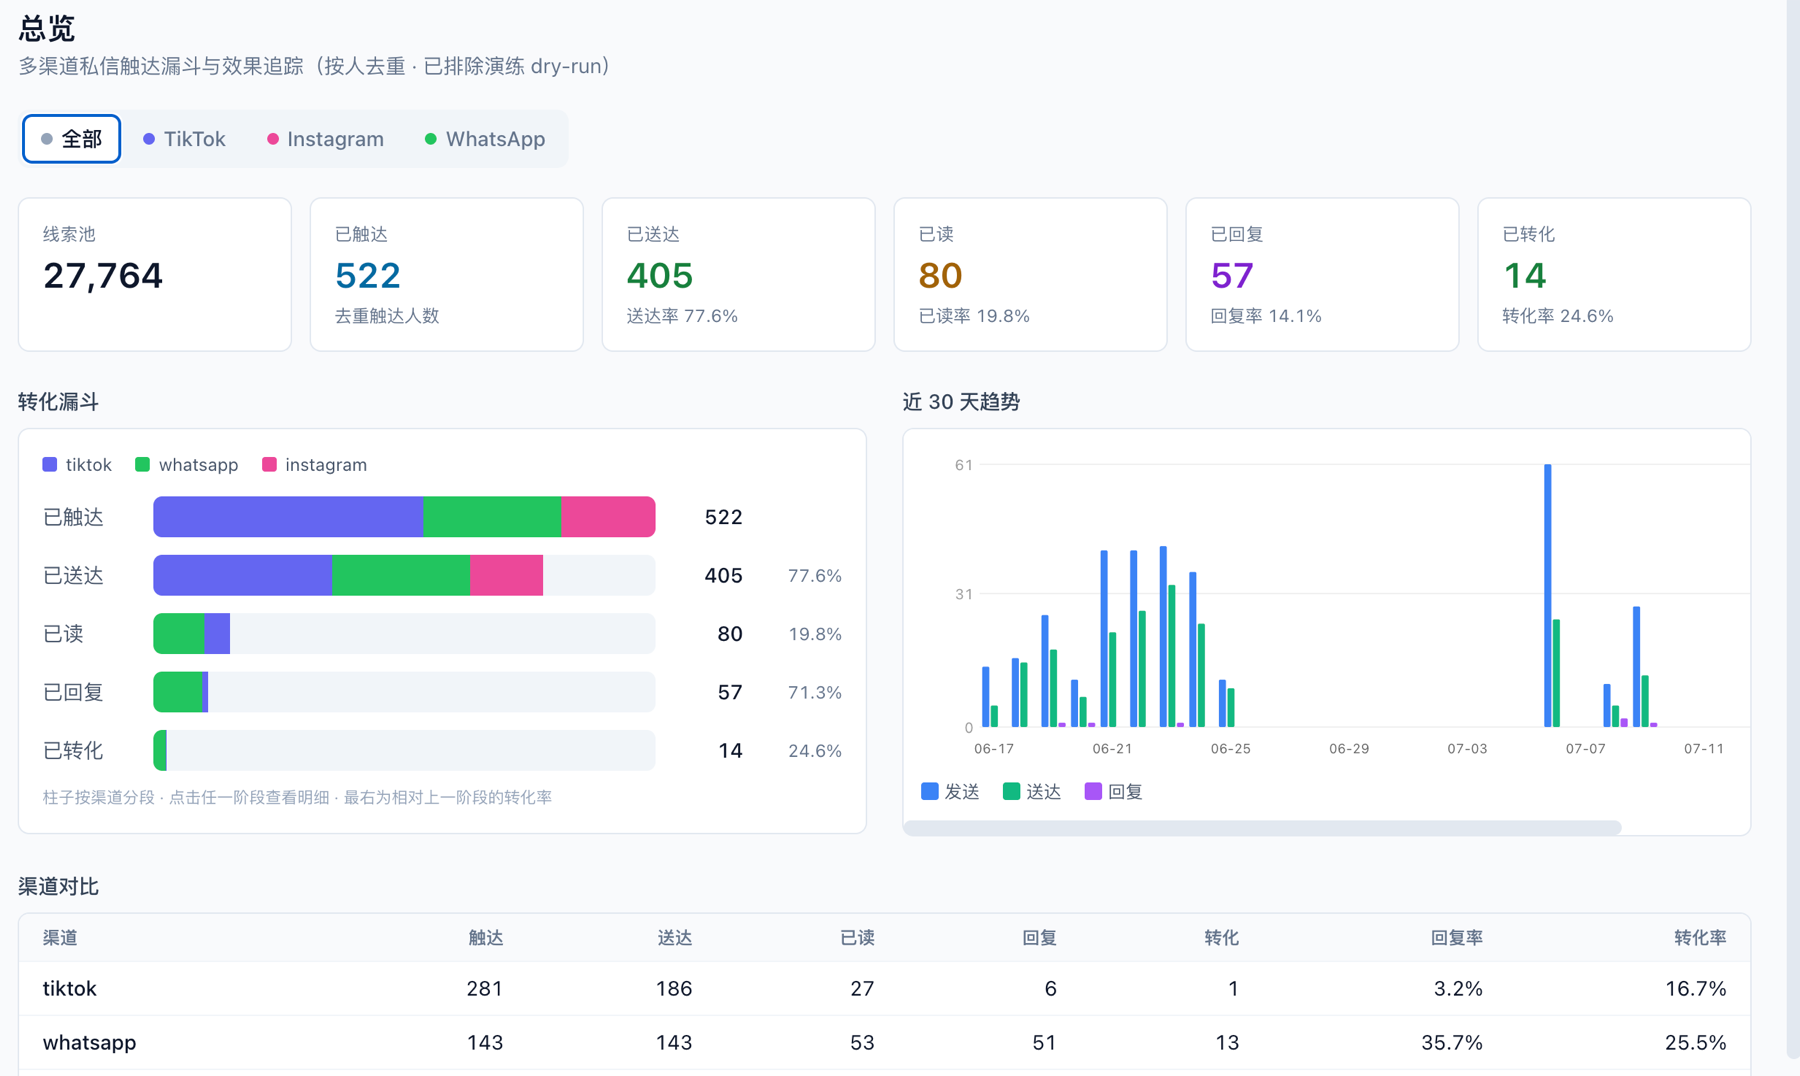Screen dimensions: 1800x1076
Task: Select the tiktok row name cell
Action: (69, 989)
